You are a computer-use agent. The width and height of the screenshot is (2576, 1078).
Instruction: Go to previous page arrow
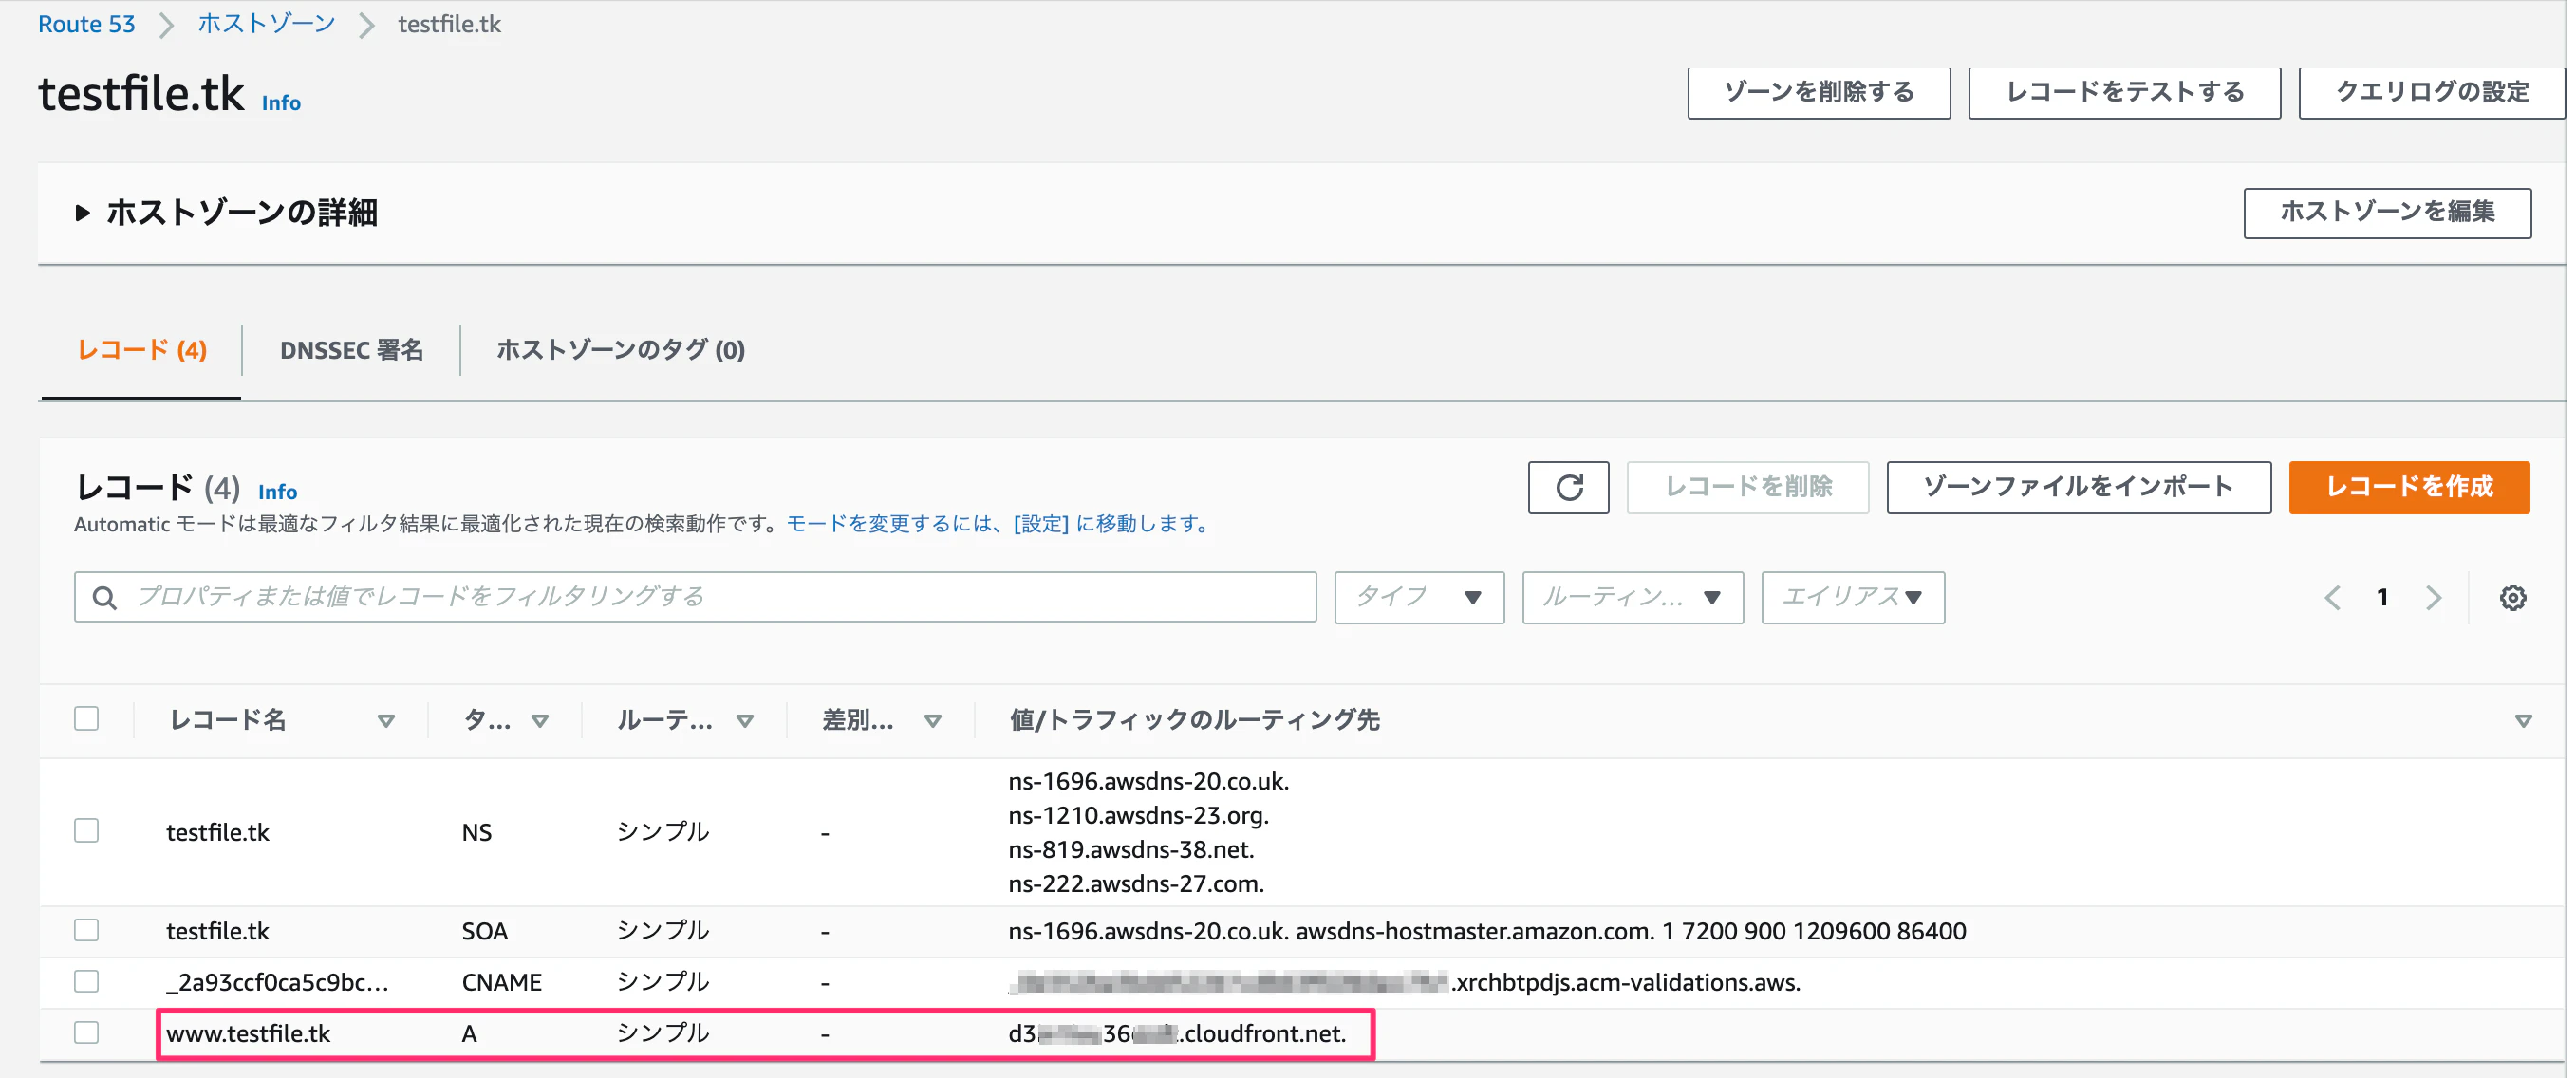click(2333, 598)
